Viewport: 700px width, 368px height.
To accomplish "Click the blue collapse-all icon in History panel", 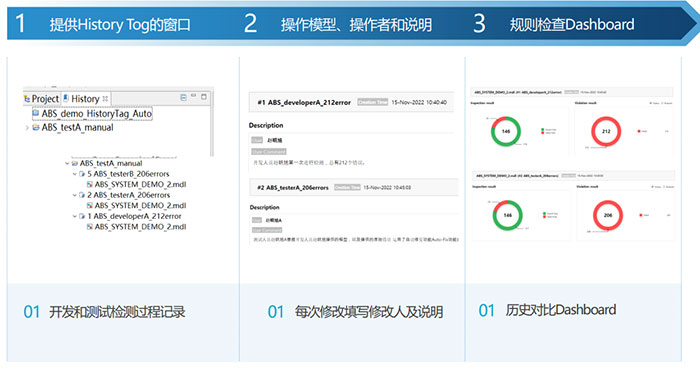I will click(183, 97).
